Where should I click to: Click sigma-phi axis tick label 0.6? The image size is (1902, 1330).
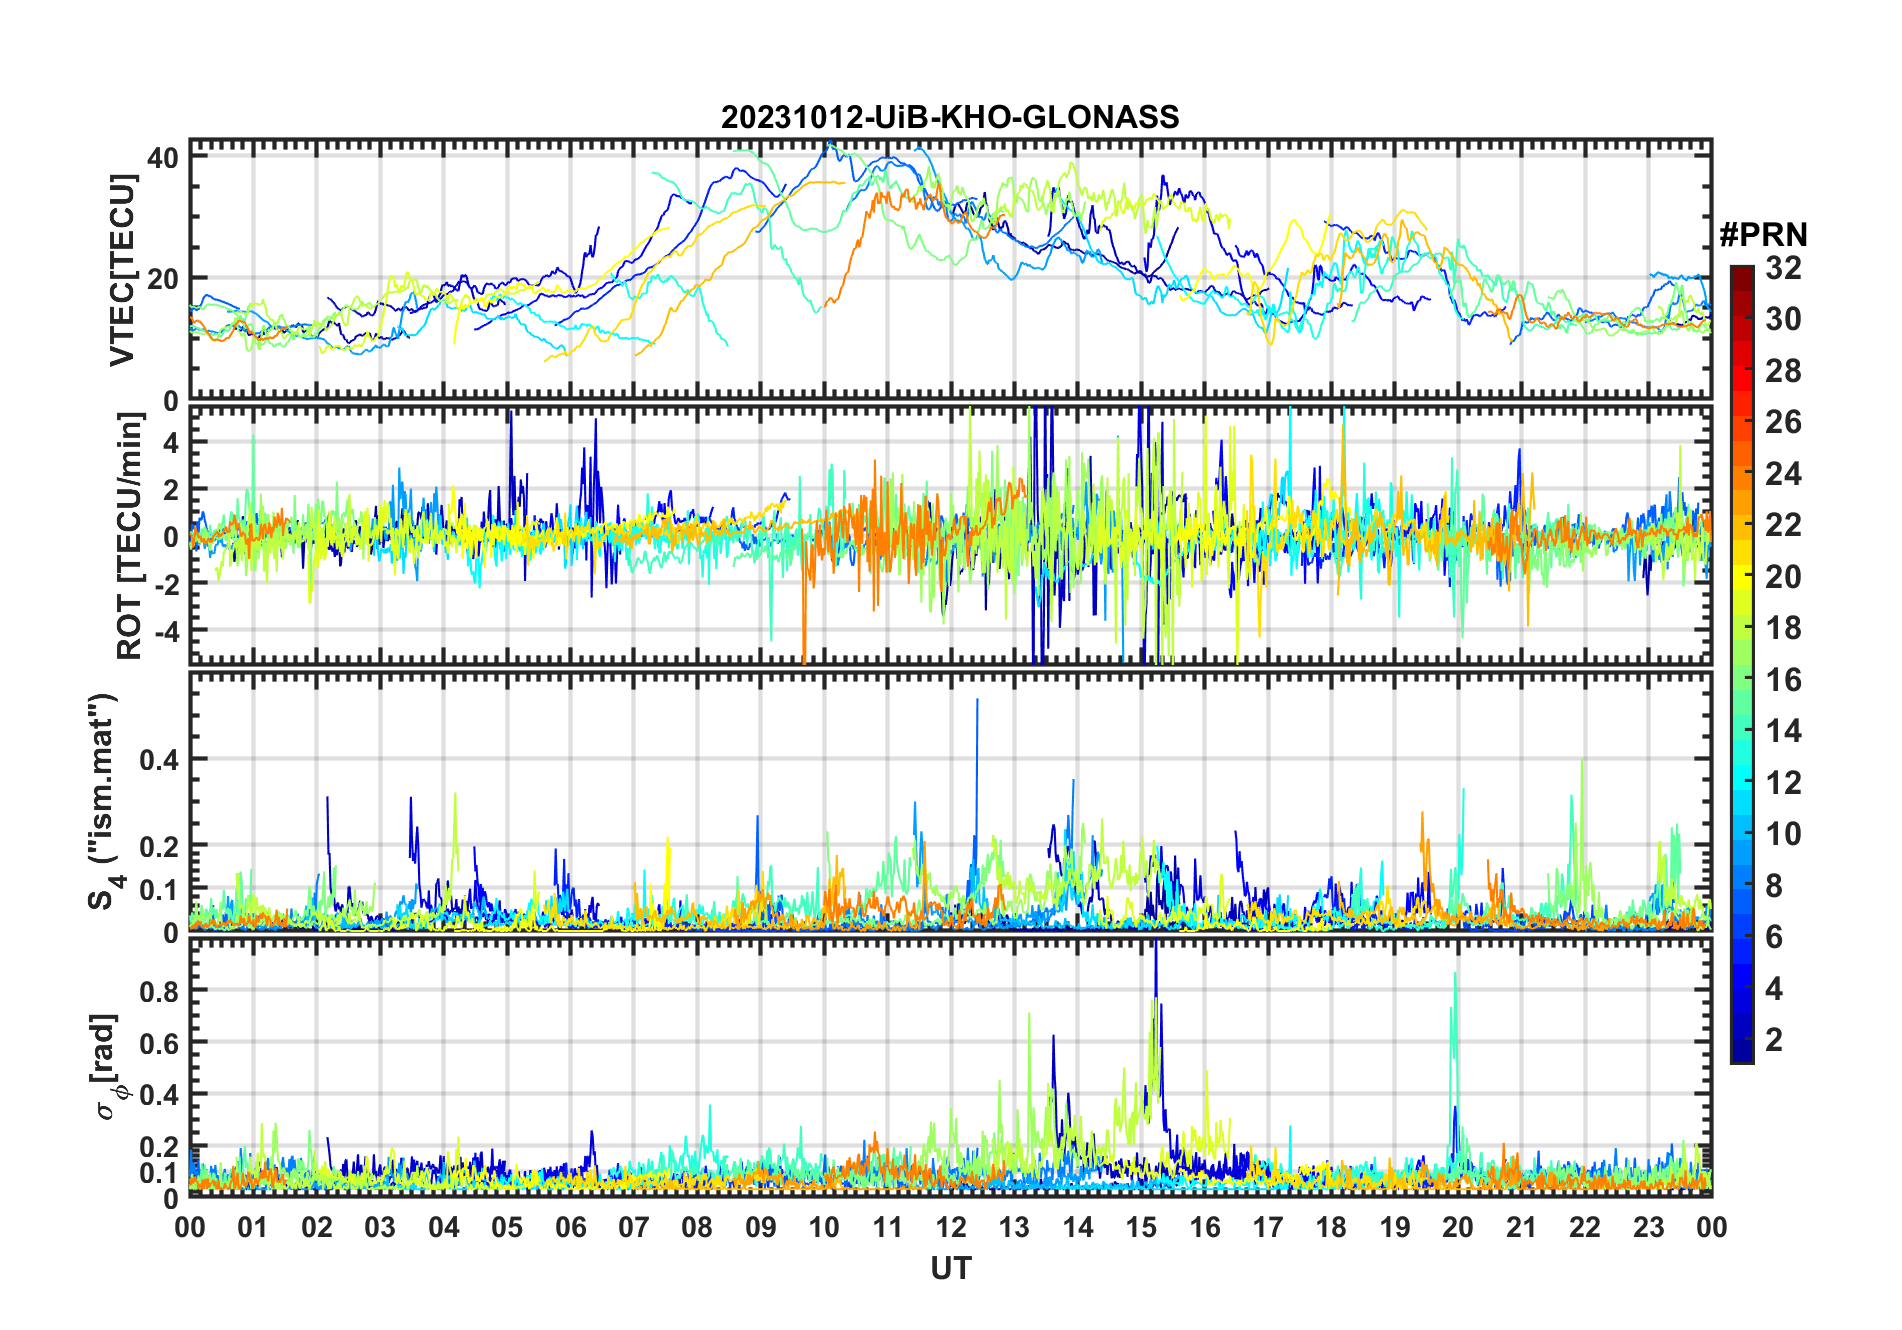point(158,1043)
